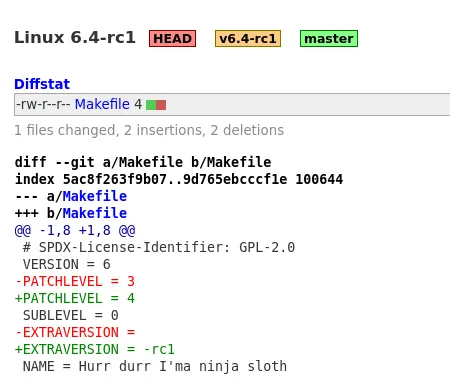450x383 pixels.
Task: Click the @@ -1,8 +1,8 @@ hunk header
Action: coord(75,230)
